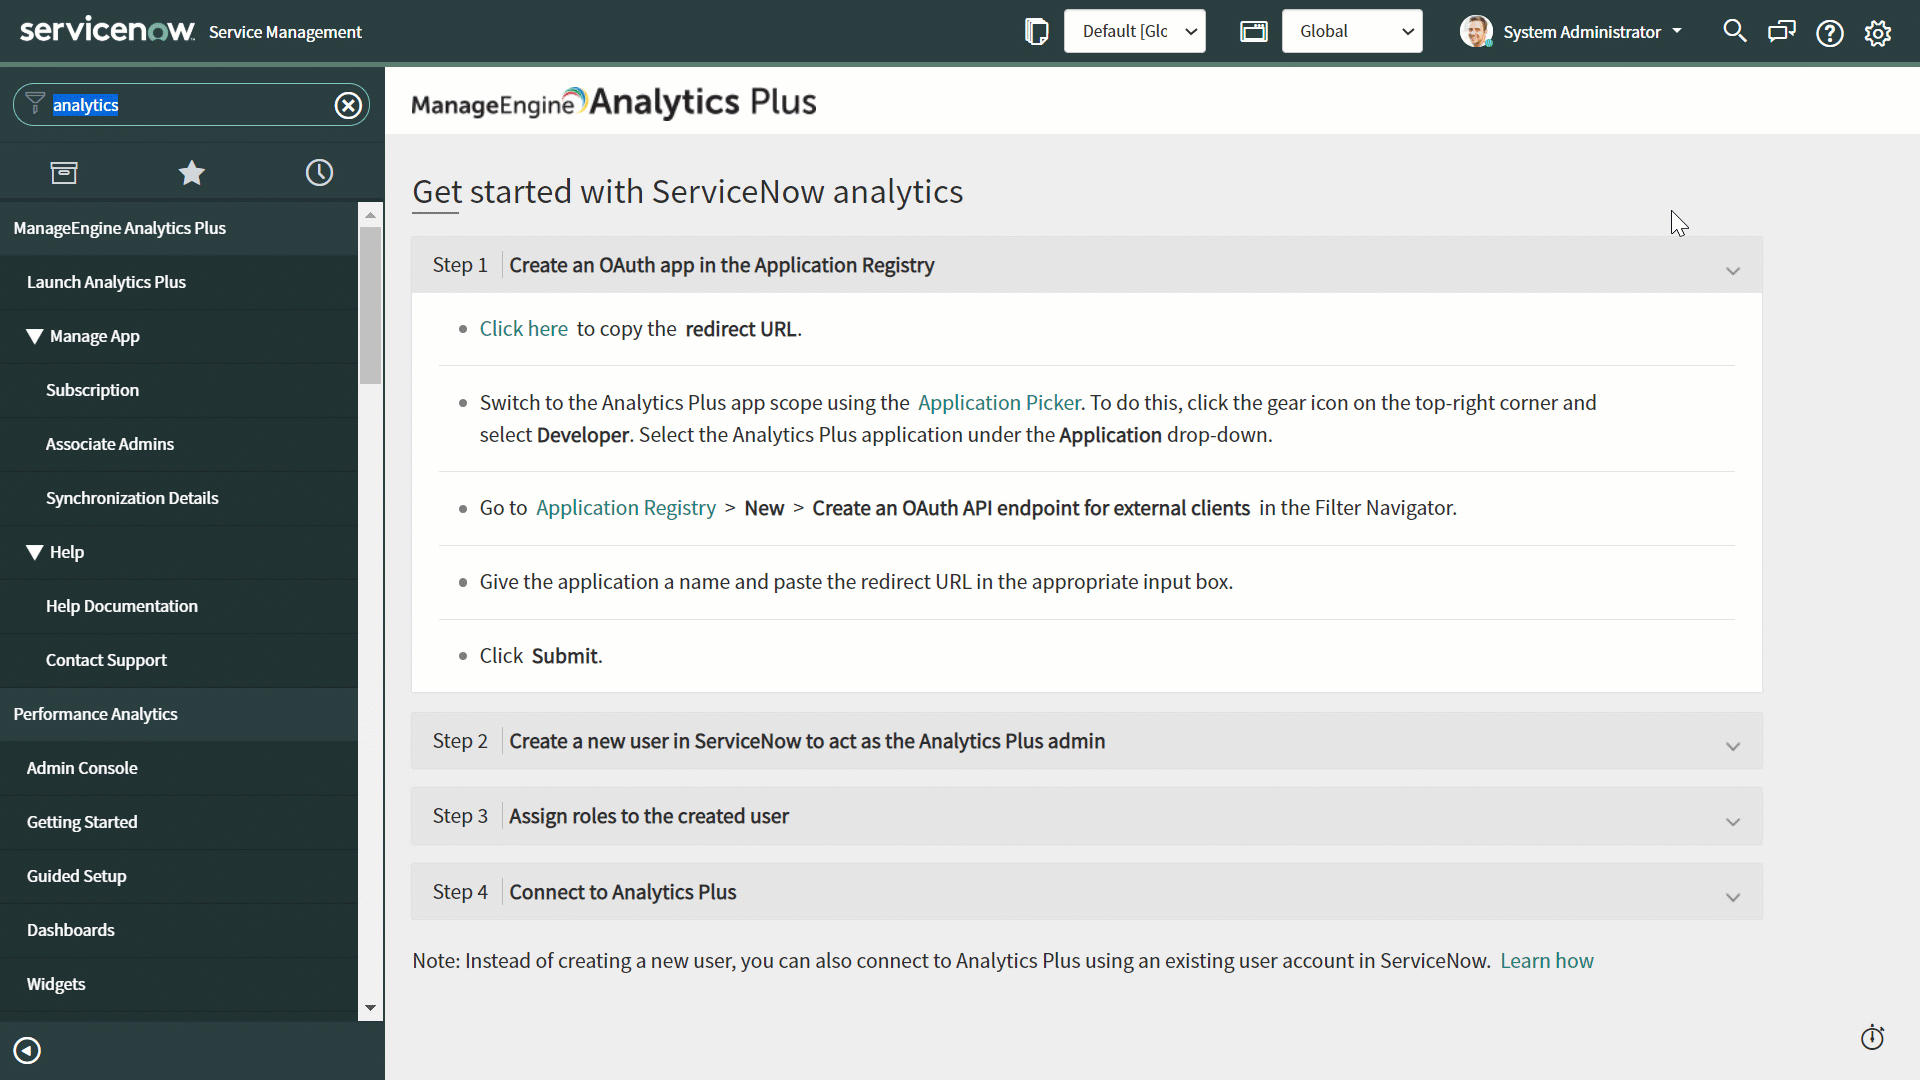Screen dimensions: 1920x1080
Task: Click the navigator scrollbar thumb
Action: click(x=370, y=305)
